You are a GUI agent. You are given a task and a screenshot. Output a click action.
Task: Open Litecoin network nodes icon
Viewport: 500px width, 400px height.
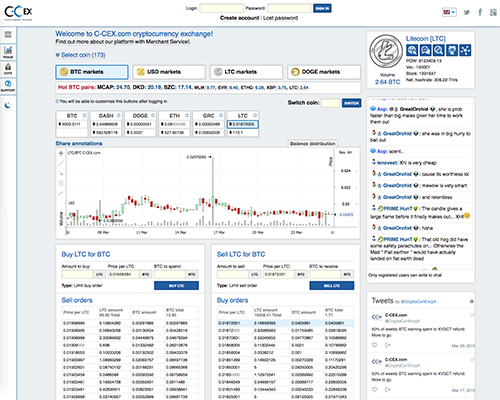coord(465,50)
